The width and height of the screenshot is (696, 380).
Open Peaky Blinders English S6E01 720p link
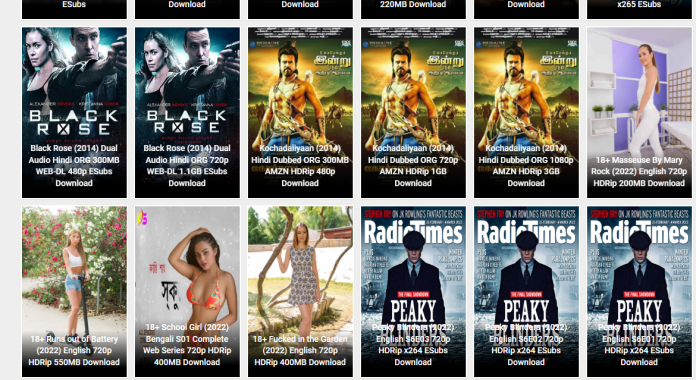tap(639, 291)
